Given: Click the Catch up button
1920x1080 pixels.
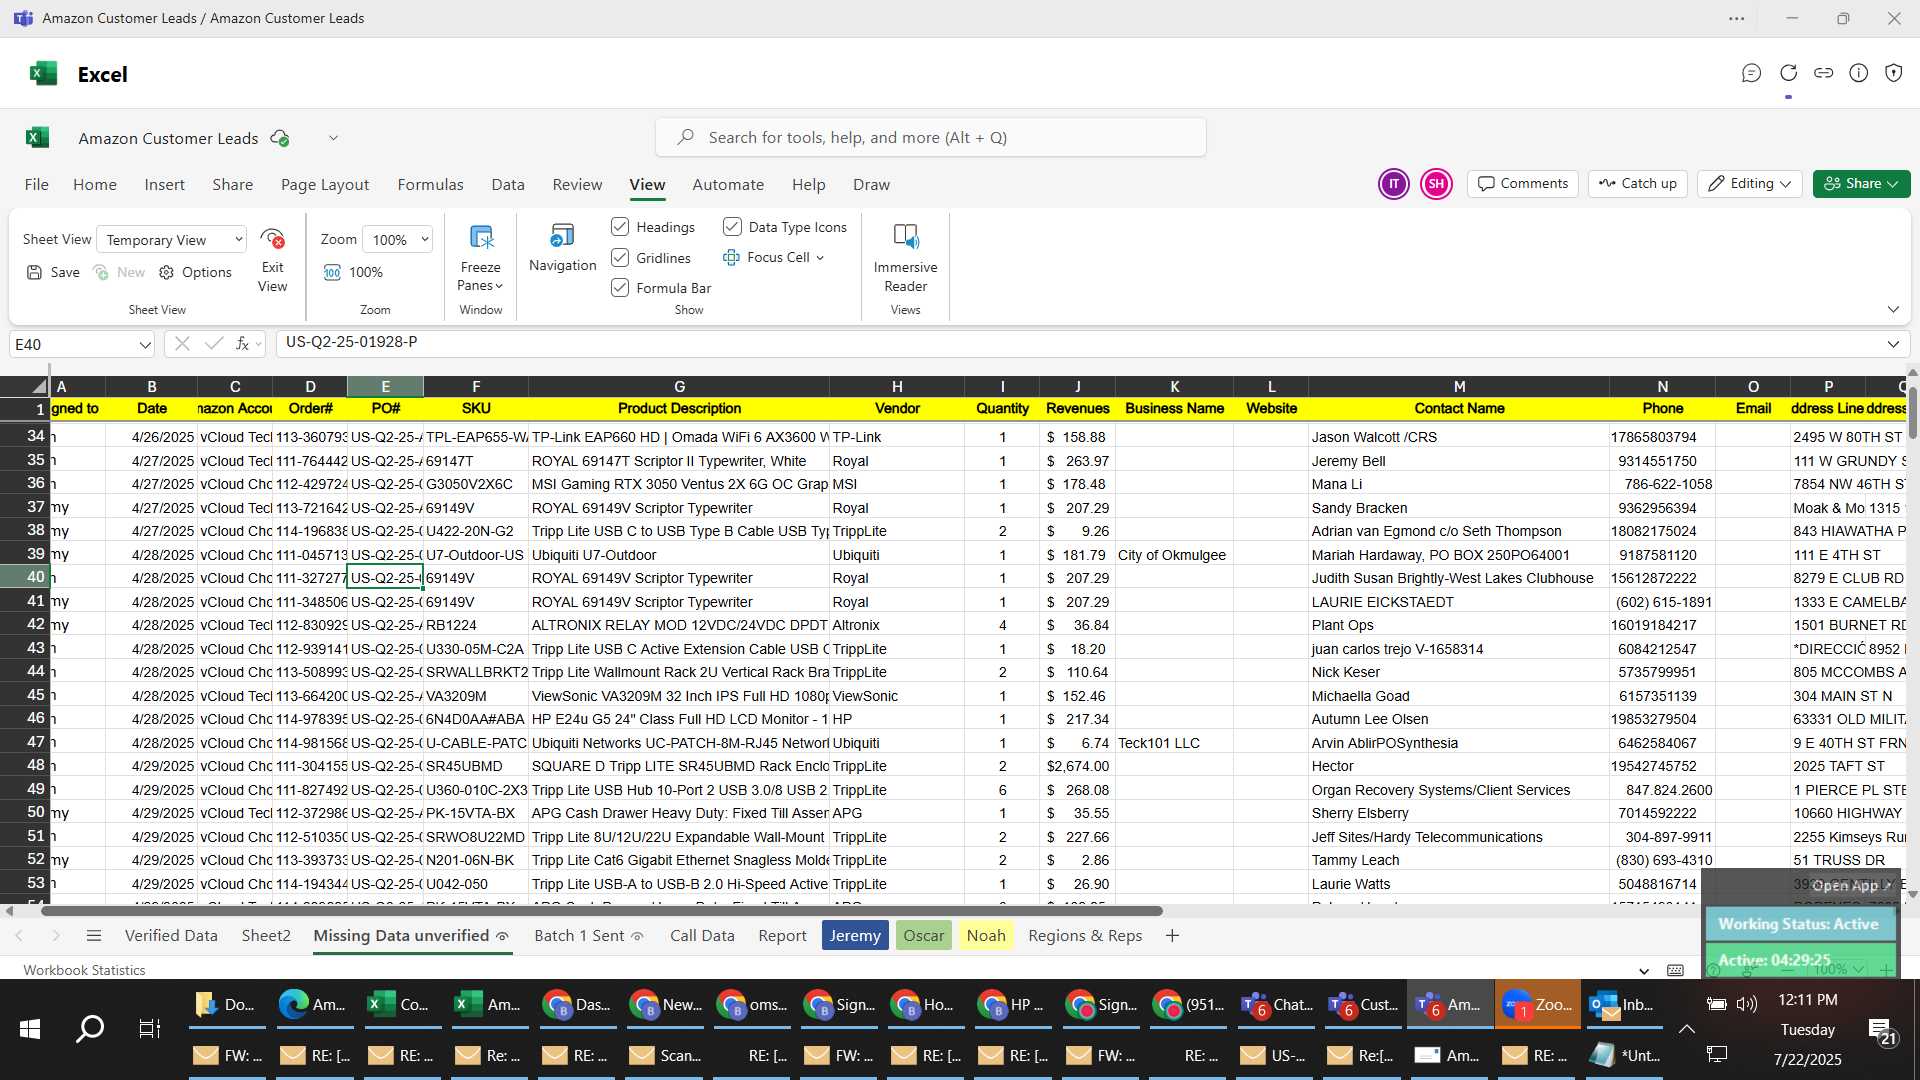Looking at the screenshot, I should (x=1637, y=184).
